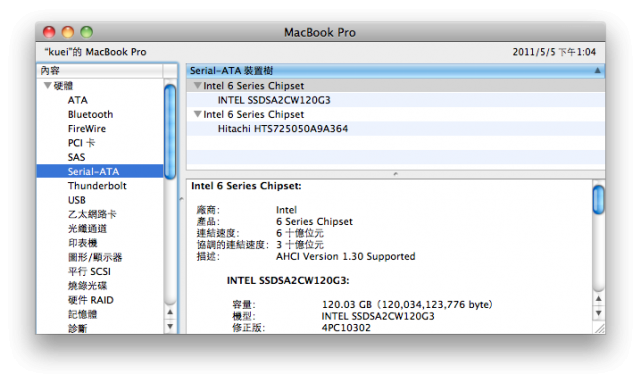The height and width of the screenshot is (383, 640).
Task: Click the green zoom window button
Action: pos(87,32)
